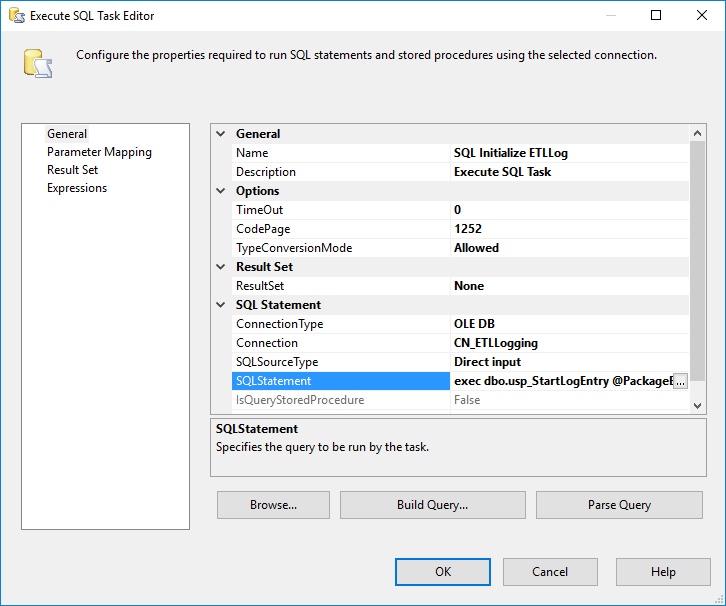This screenshot has height=606, width=726.
Task: Click scroll up arrow of property grid
Action: 697,133
